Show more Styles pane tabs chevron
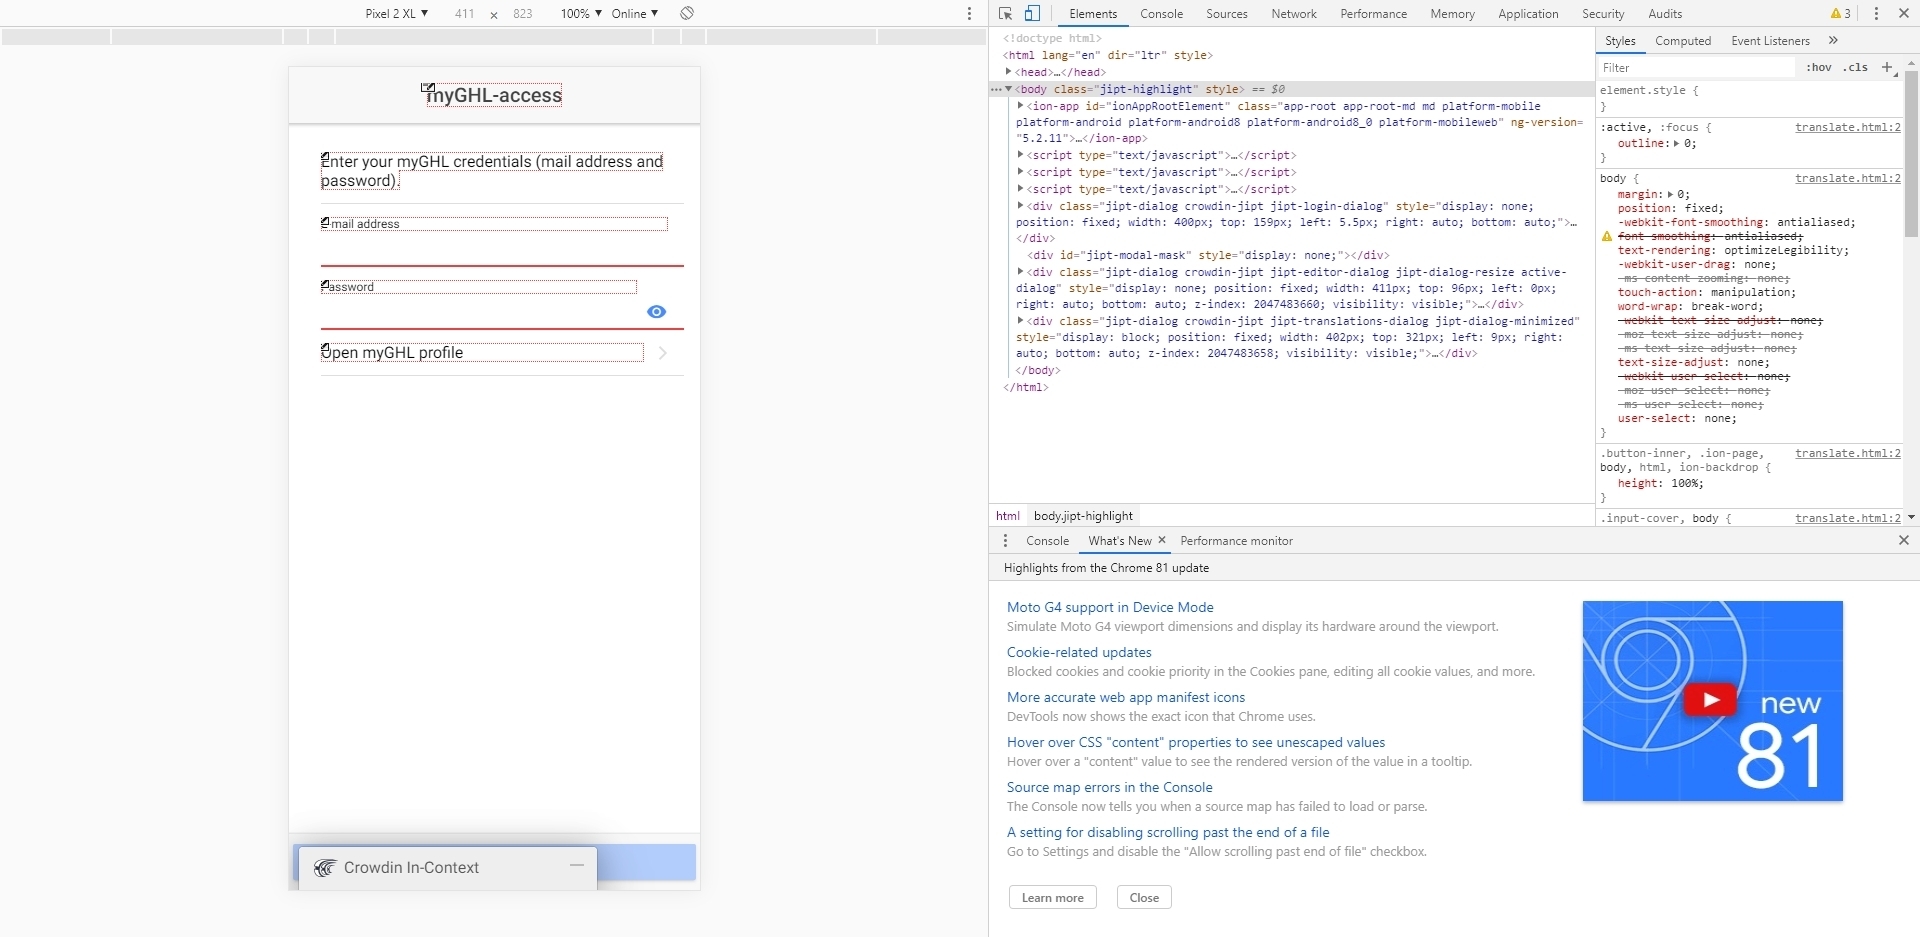The width and height of the screenshot is (1920, 937). pyautogui.click(x=1833, y=40)
